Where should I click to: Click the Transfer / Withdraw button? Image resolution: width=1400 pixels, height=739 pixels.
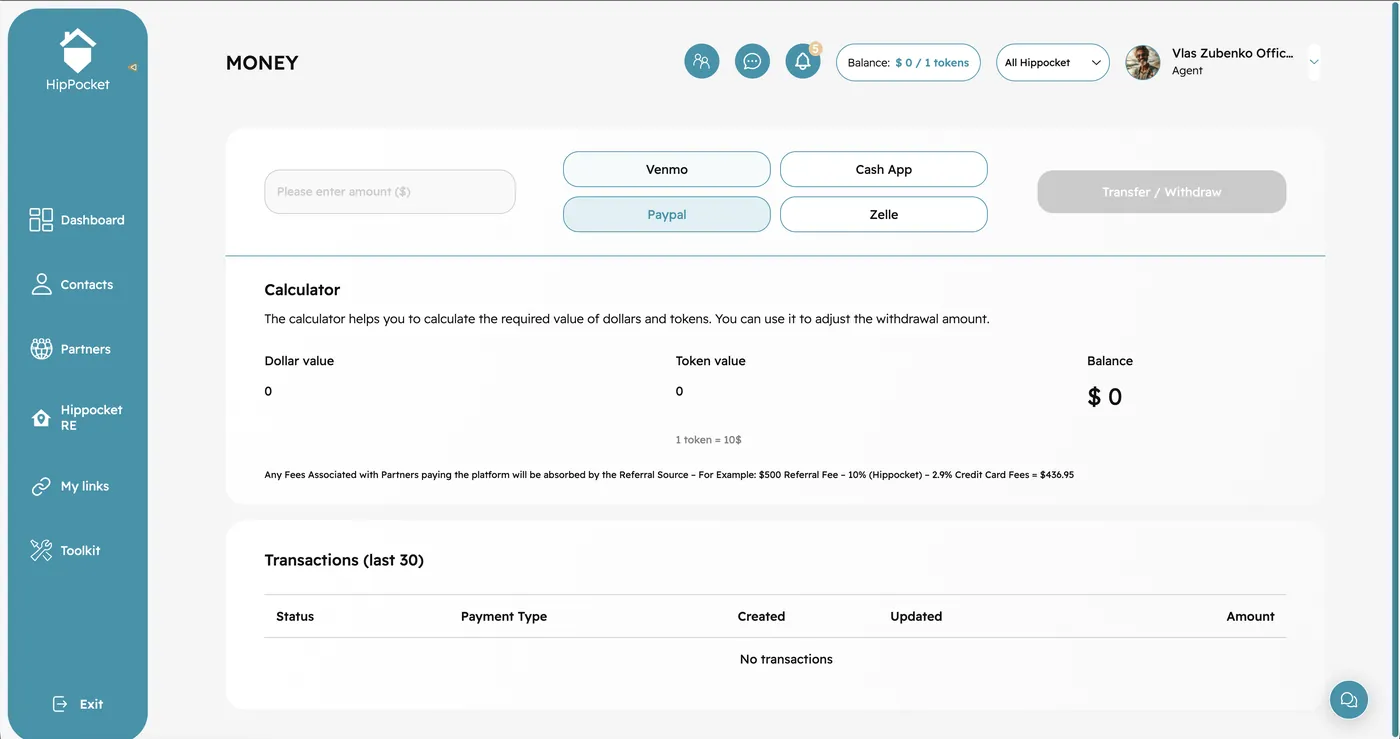coord(1162,192)
